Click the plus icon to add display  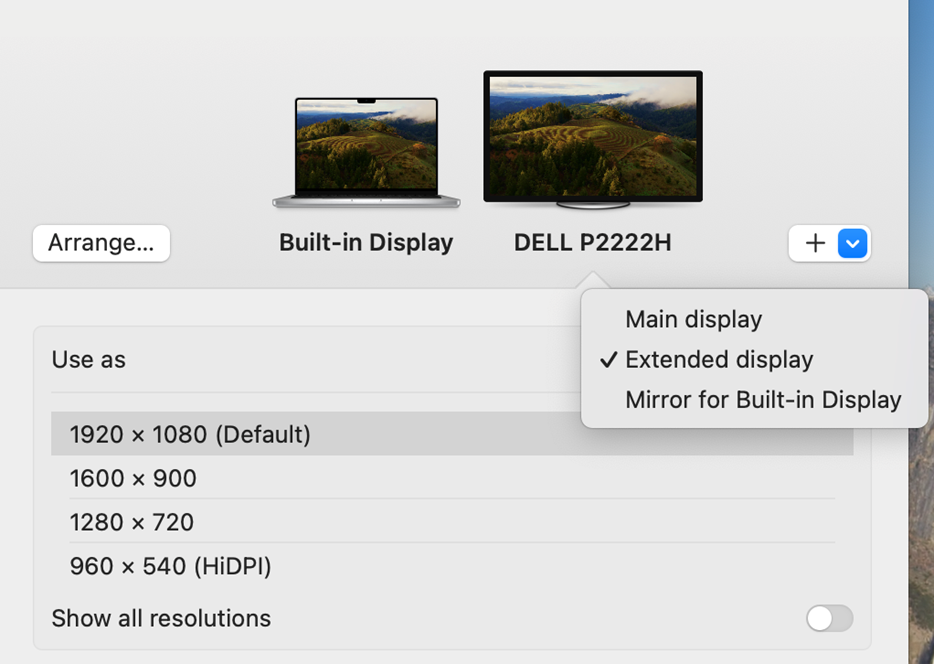pos(815,243)
